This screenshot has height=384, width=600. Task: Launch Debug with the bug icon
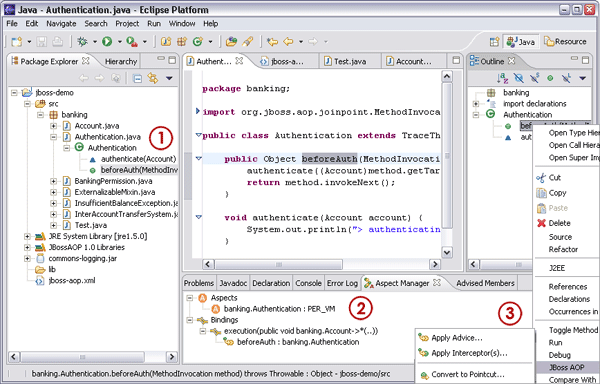pyautogui.click(x=82, y=41)
